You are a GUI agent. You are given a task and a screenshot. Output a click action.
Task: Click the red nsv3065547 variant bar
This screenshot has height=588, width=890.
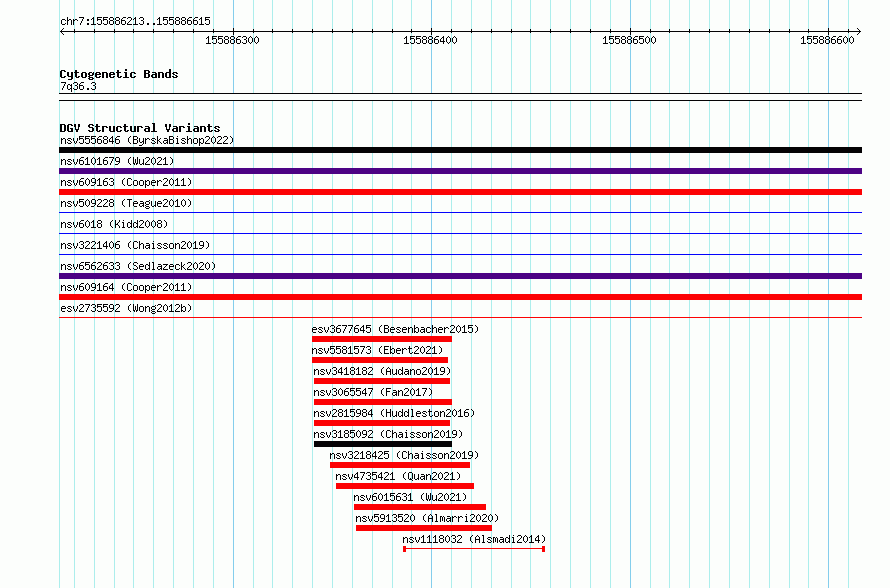[383, 402]
